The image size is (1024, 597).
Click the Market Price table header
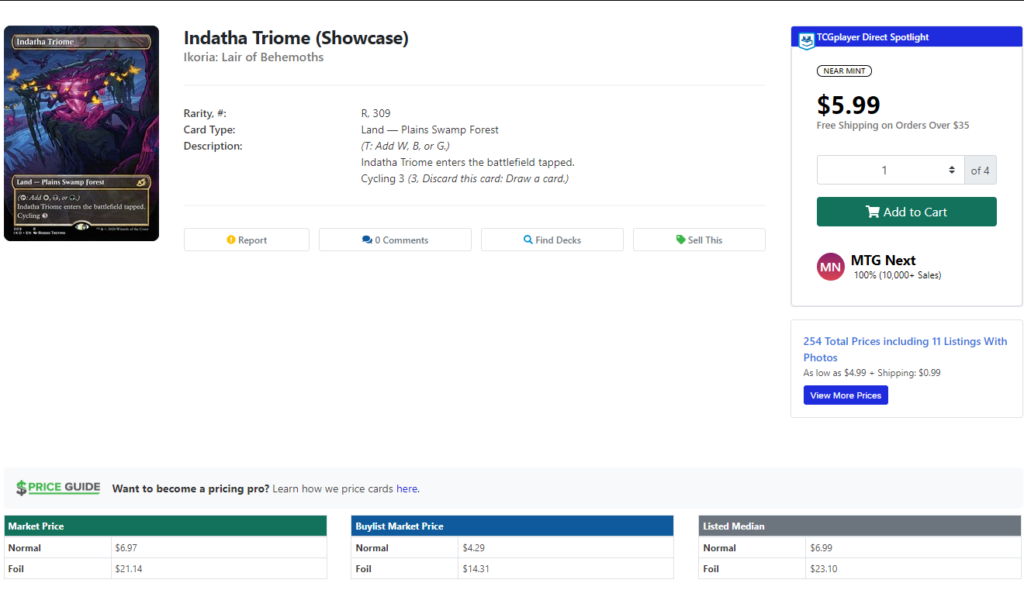click(165, 526)
